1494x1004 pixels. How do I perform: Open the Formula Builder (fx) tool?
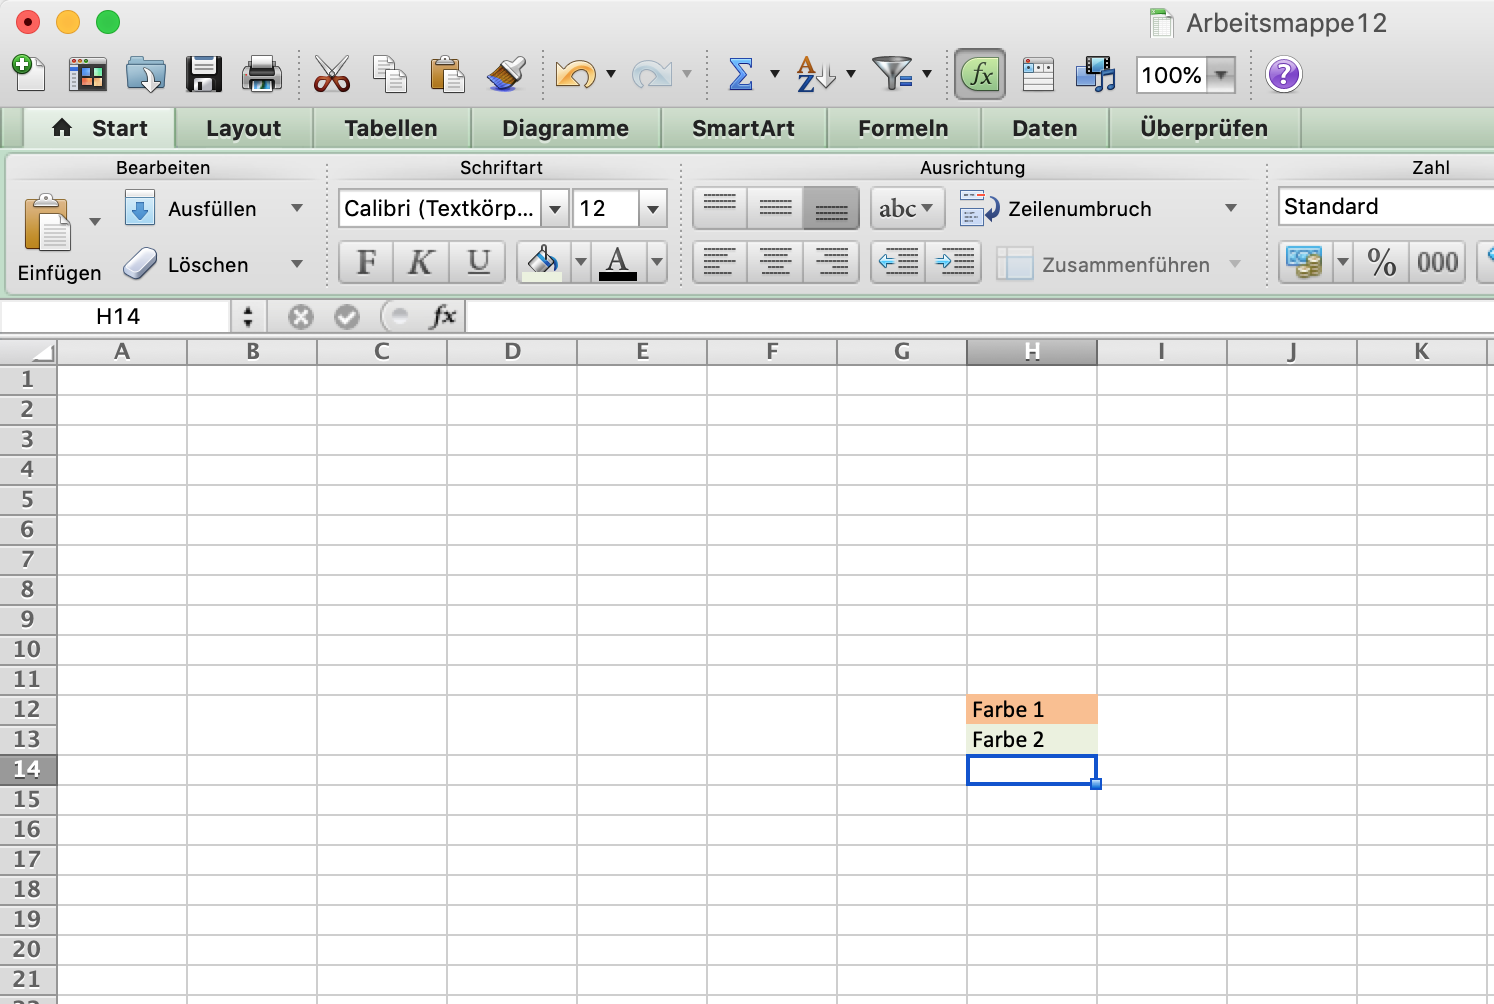pos(979,73)
